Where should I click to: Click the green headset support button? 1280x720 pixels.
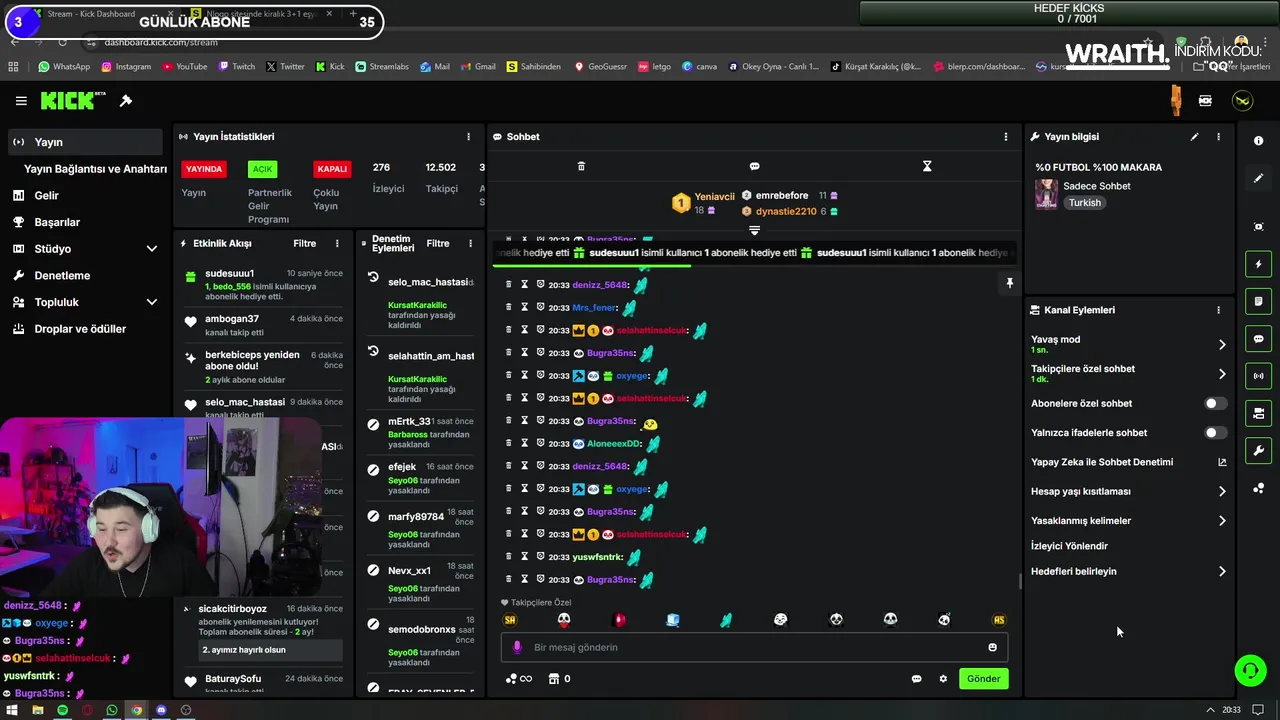pos(1250,670)
